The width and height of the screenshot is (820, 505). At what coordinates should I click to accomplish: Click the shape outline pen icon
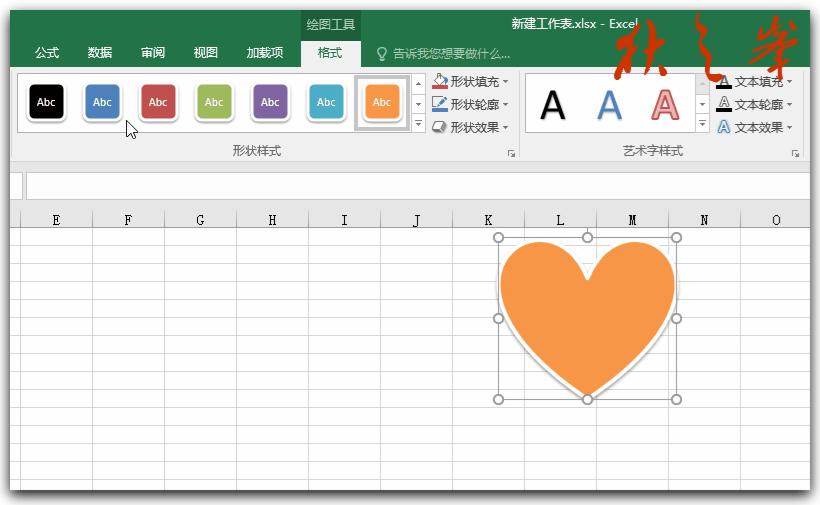[x=440, y=104]
